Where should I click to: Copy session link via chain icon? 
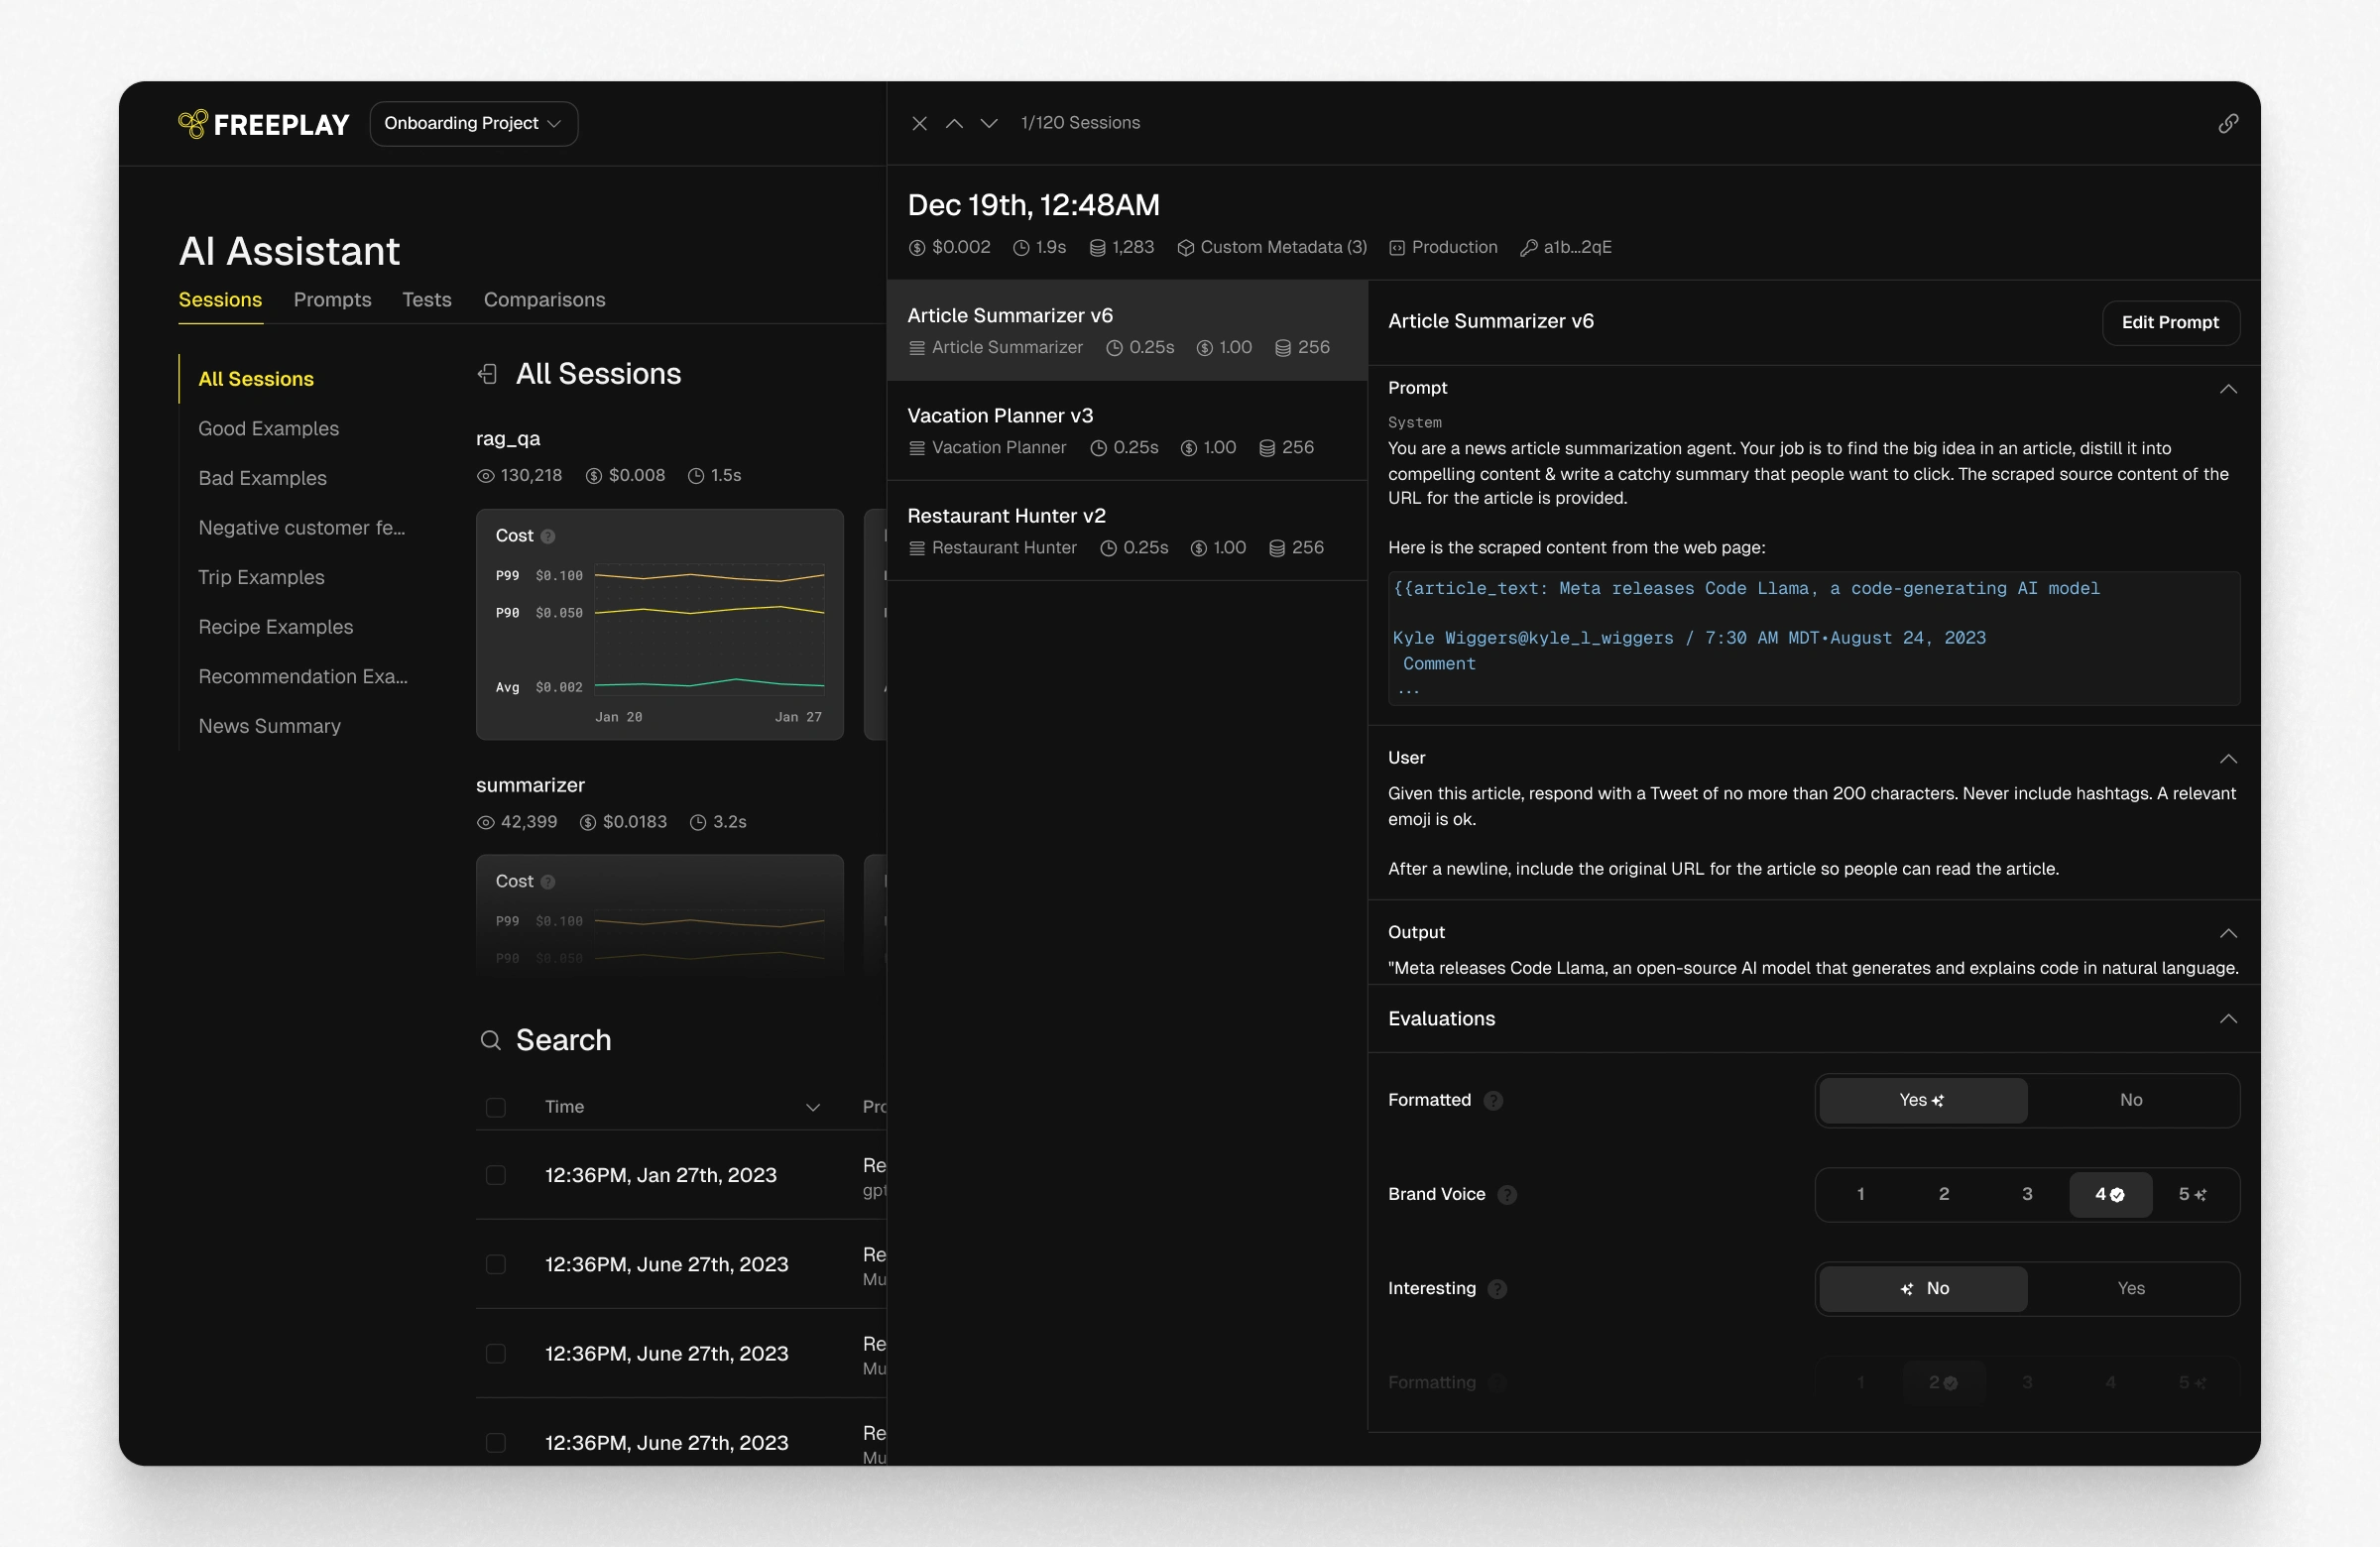click(x=2228, y=123)
